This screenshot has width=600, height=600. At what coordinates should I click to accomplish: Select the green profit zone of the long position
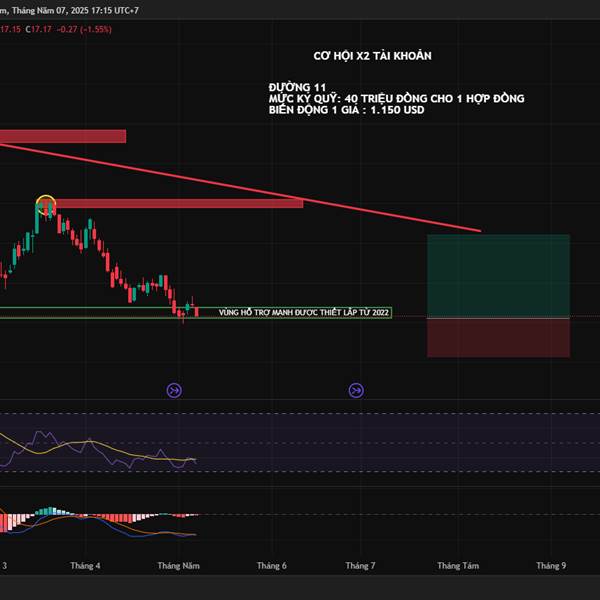click(x=498, y=276)
